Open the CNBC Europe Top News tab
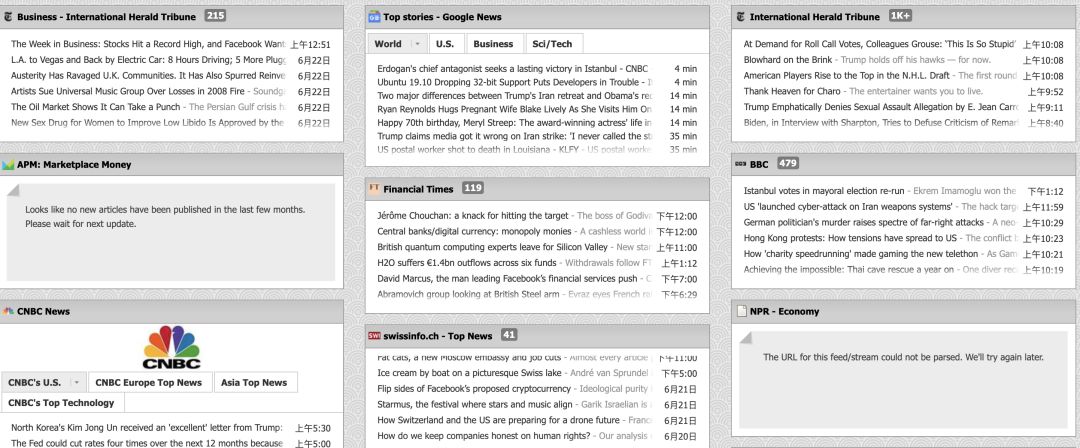The image size is (1080, 448). point(149,383)
